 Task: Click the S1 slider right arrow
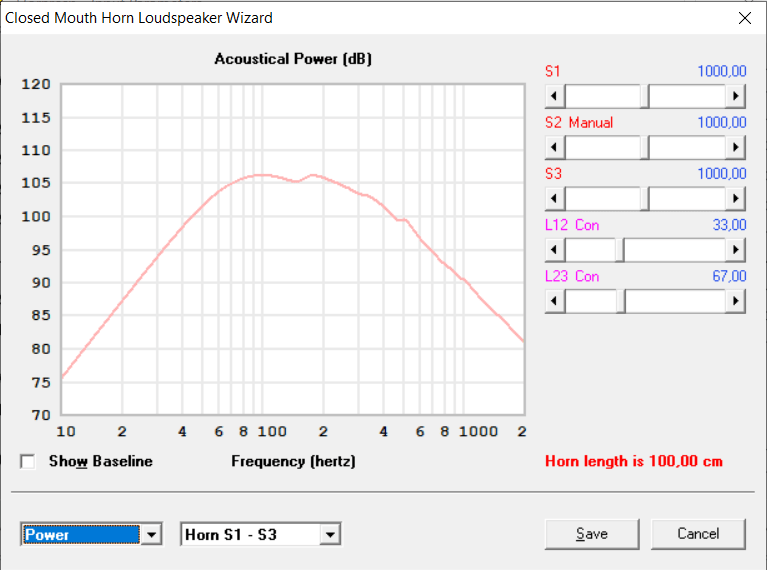tap(735, 96)
